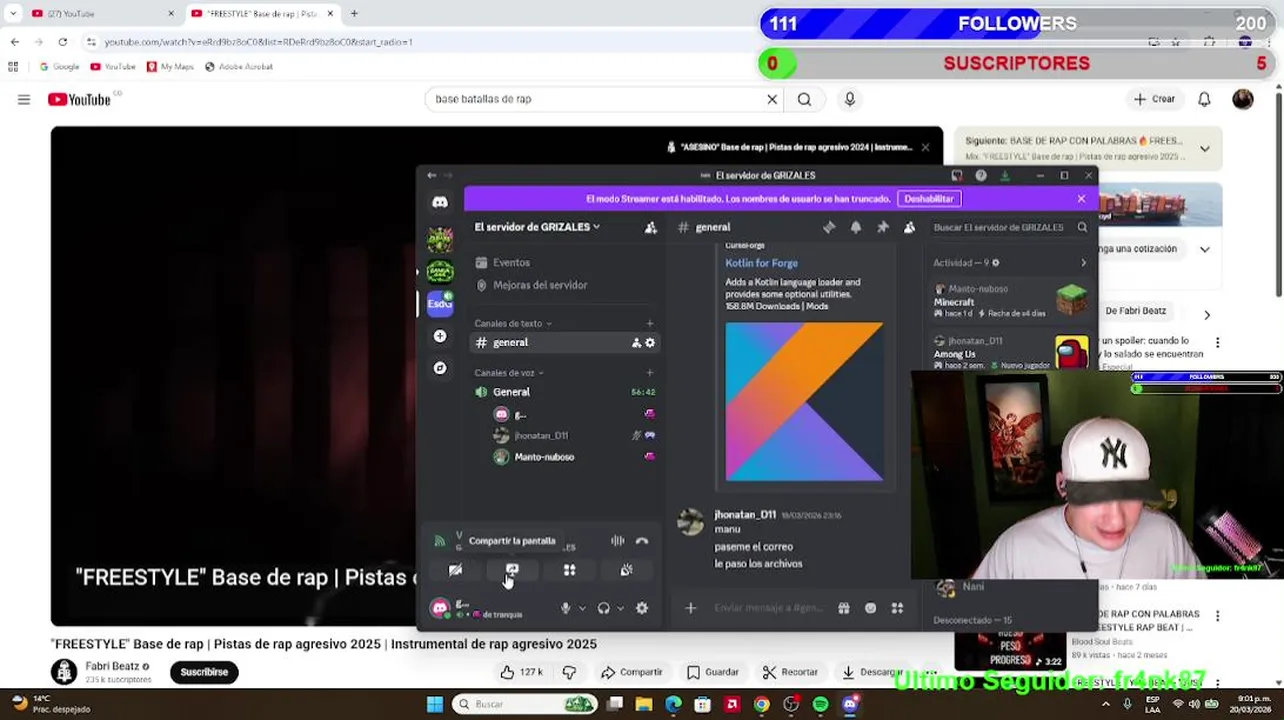
Task: Turn on camera in Discord voice panel
Action: [455, 570]
